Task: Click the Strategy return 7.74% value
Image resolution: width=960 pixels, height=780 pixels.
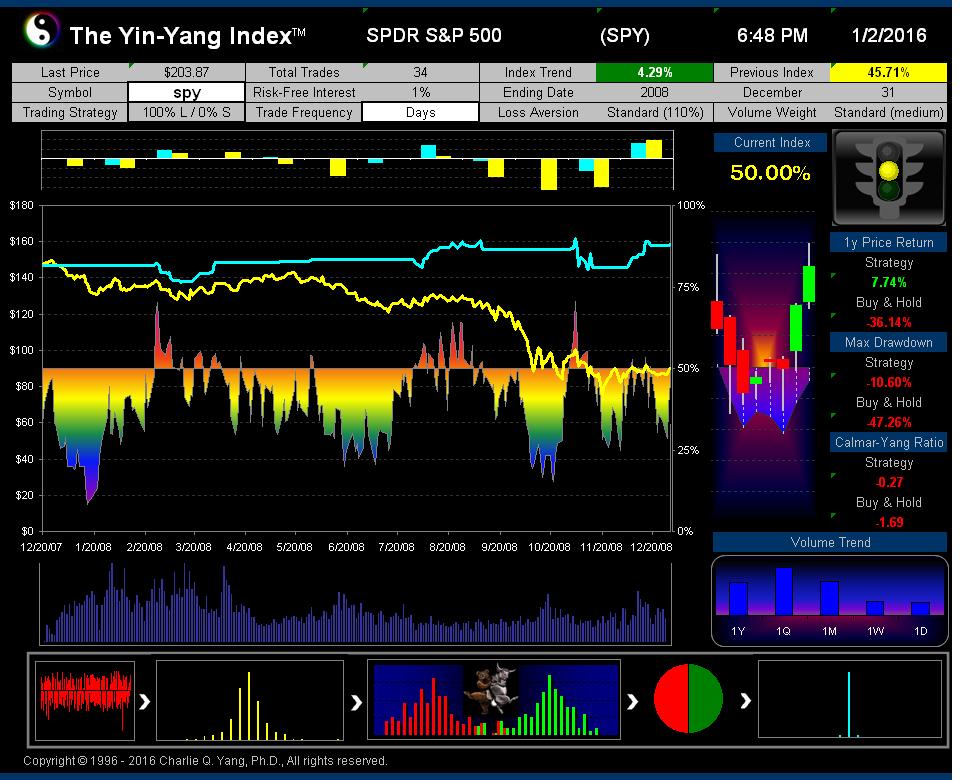Action: click(888, 282)
